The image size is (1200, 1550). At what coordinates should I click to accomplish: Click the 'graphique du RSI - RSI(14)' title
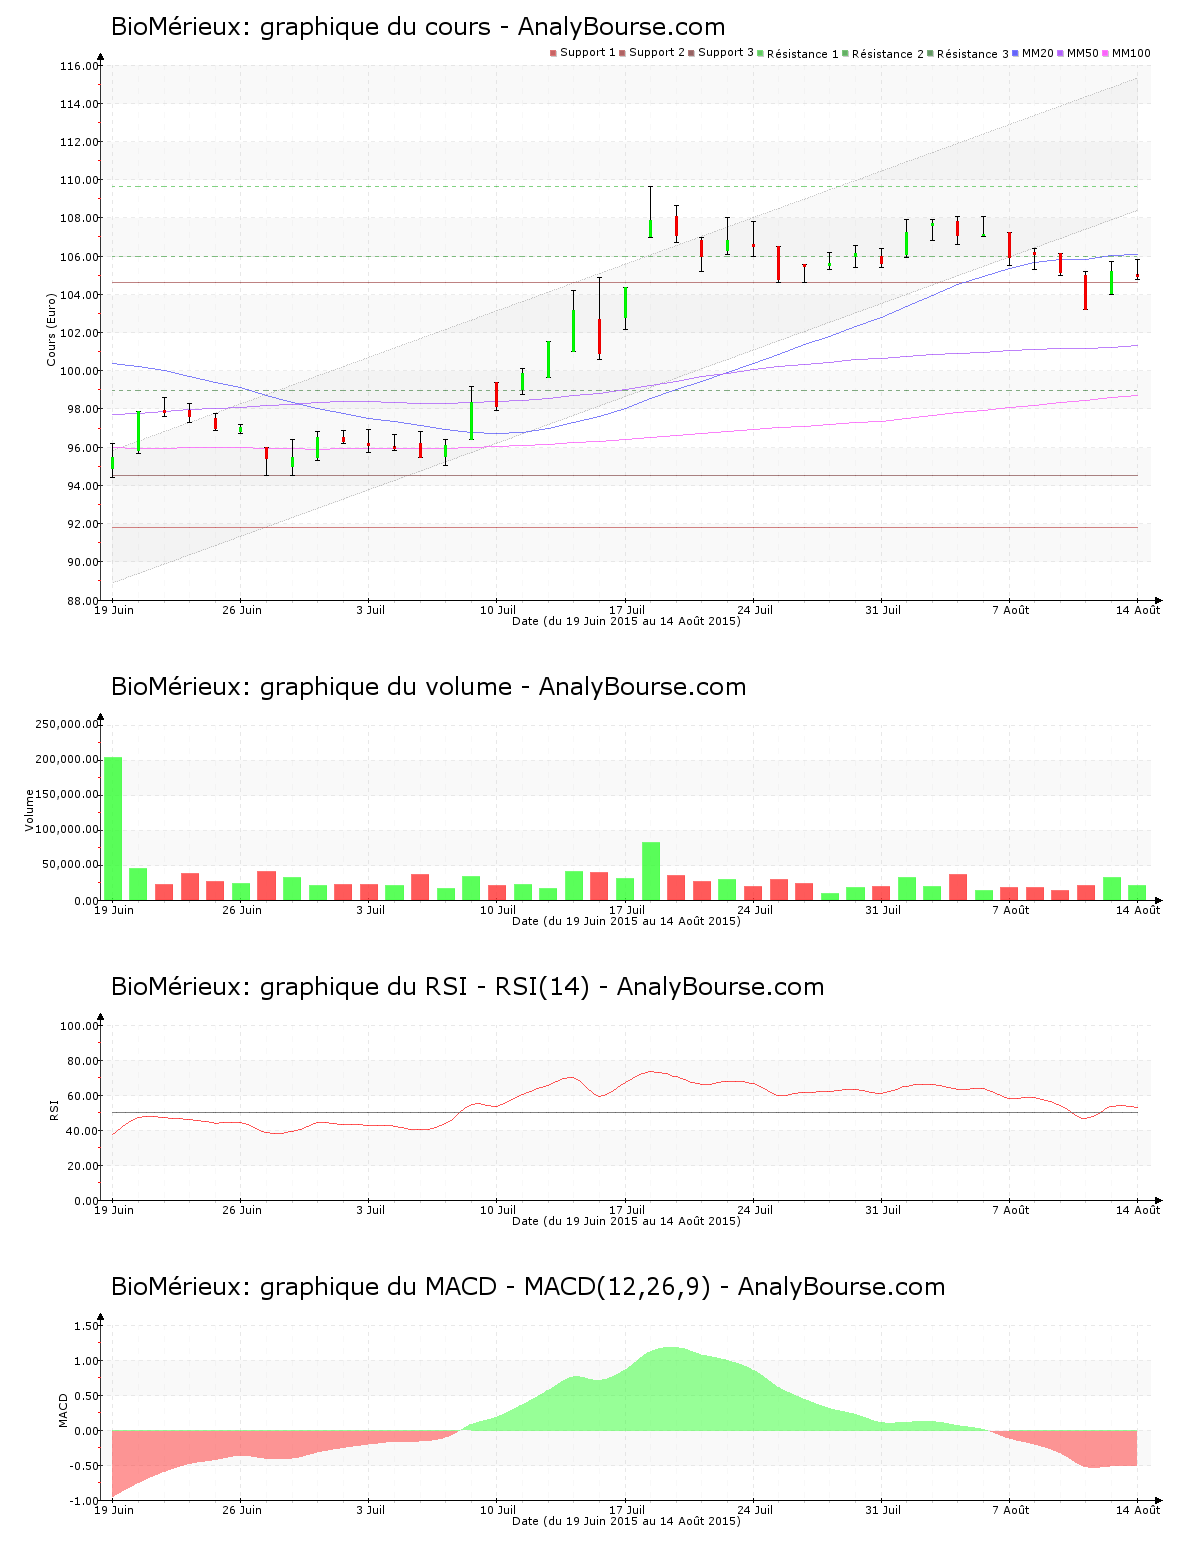coord(467,987)
